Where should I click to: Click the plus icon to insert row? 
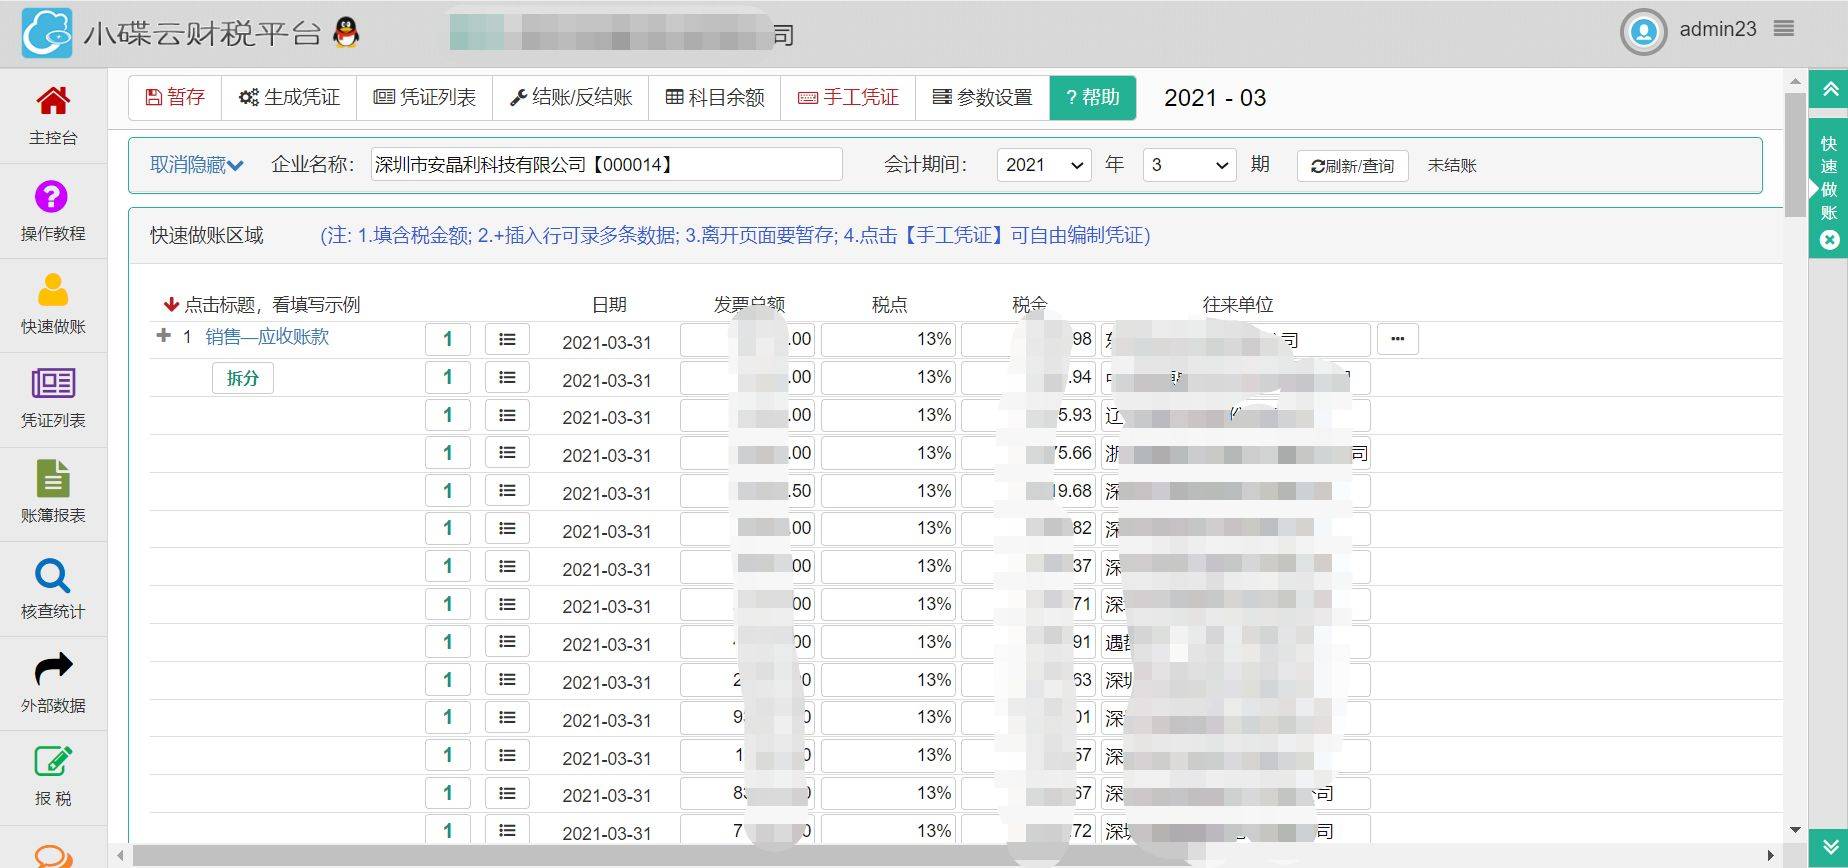point(164,336)
